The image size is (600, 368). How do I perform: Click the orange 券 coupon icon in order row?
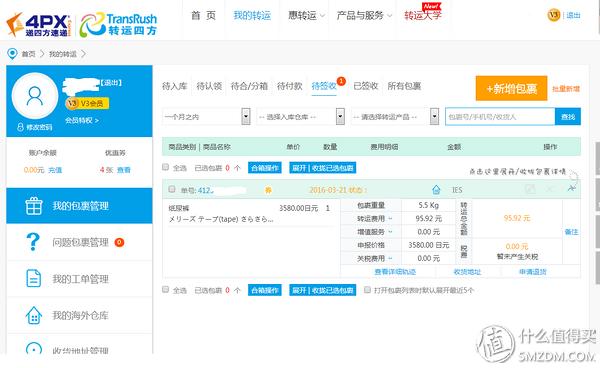tap(268, 190)
